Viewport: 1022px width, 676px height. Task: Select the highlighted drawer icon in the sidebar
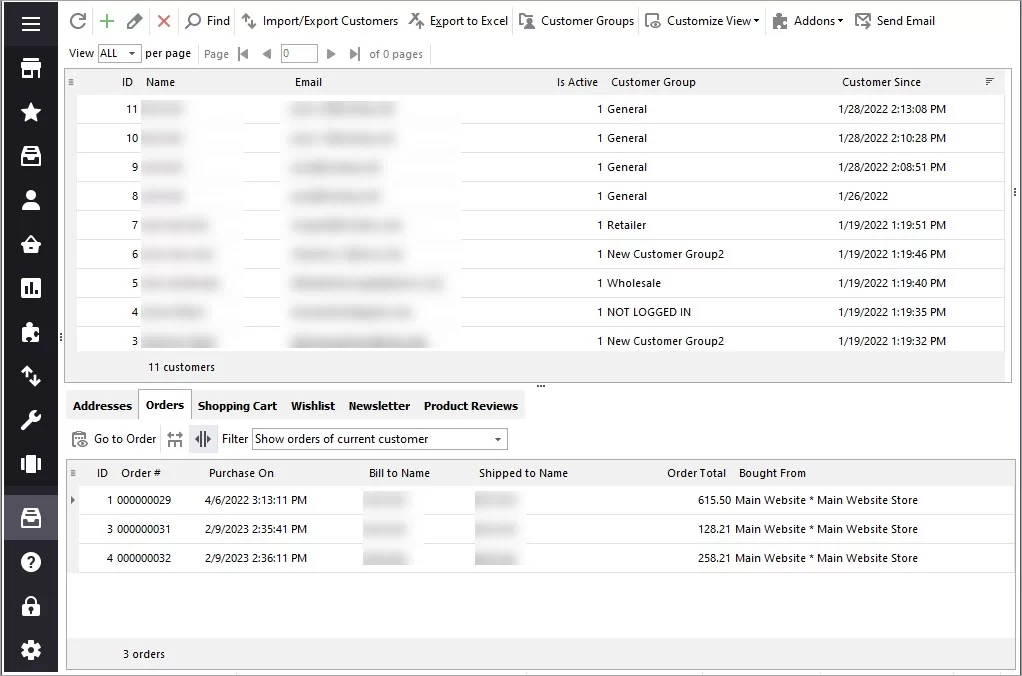click(x=31, y=518)
